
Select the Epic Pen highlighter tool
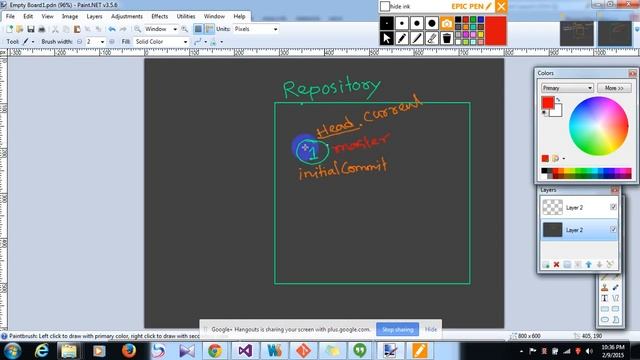pyautogui.click(x=417, y=38)
